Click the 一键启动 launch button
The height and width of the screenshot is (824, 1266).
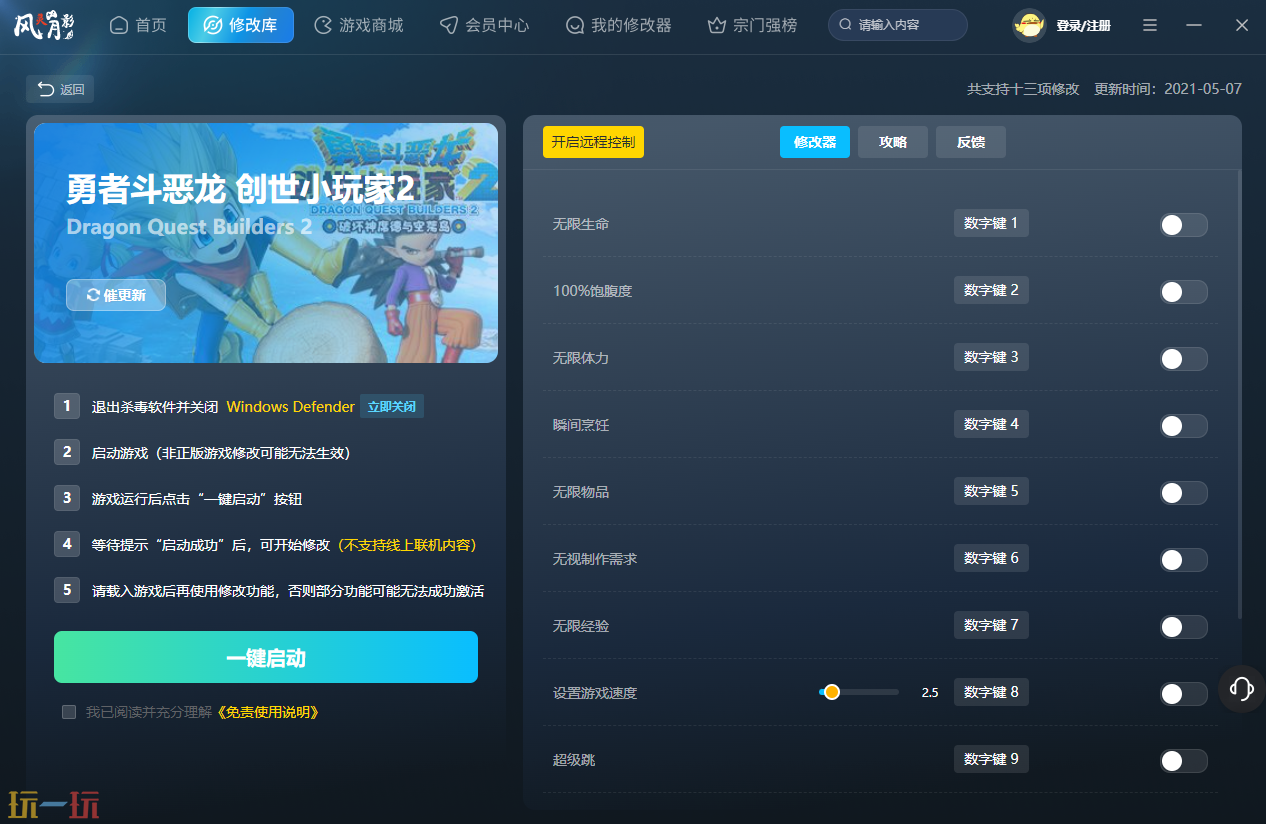coord(266,657)
